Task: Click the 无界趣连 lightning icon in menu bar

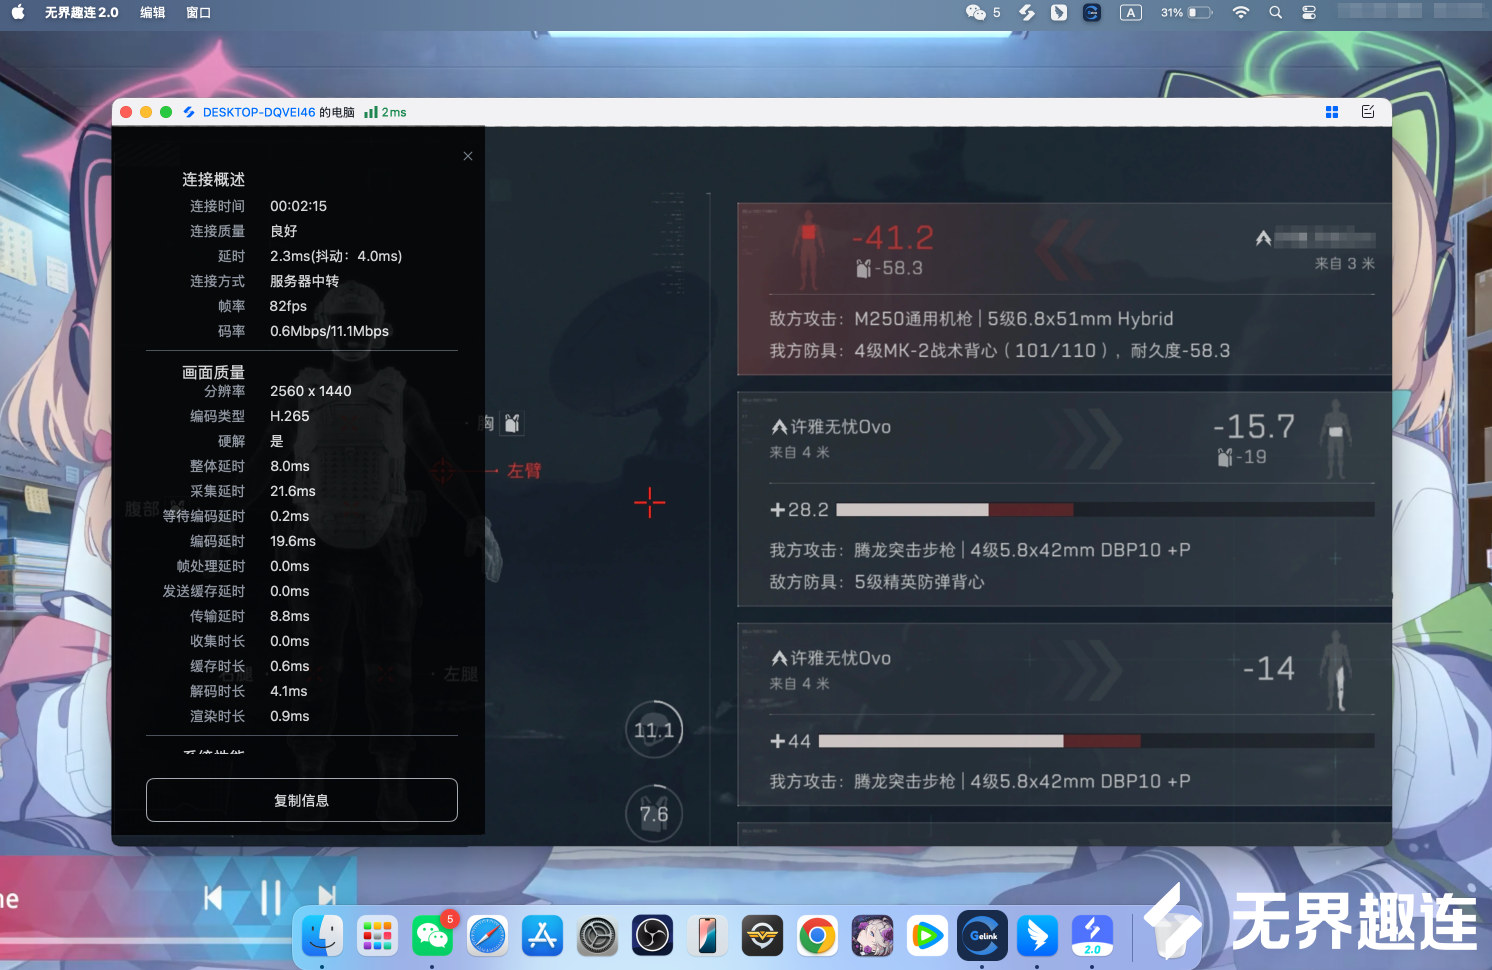Action: [1027, 13]
